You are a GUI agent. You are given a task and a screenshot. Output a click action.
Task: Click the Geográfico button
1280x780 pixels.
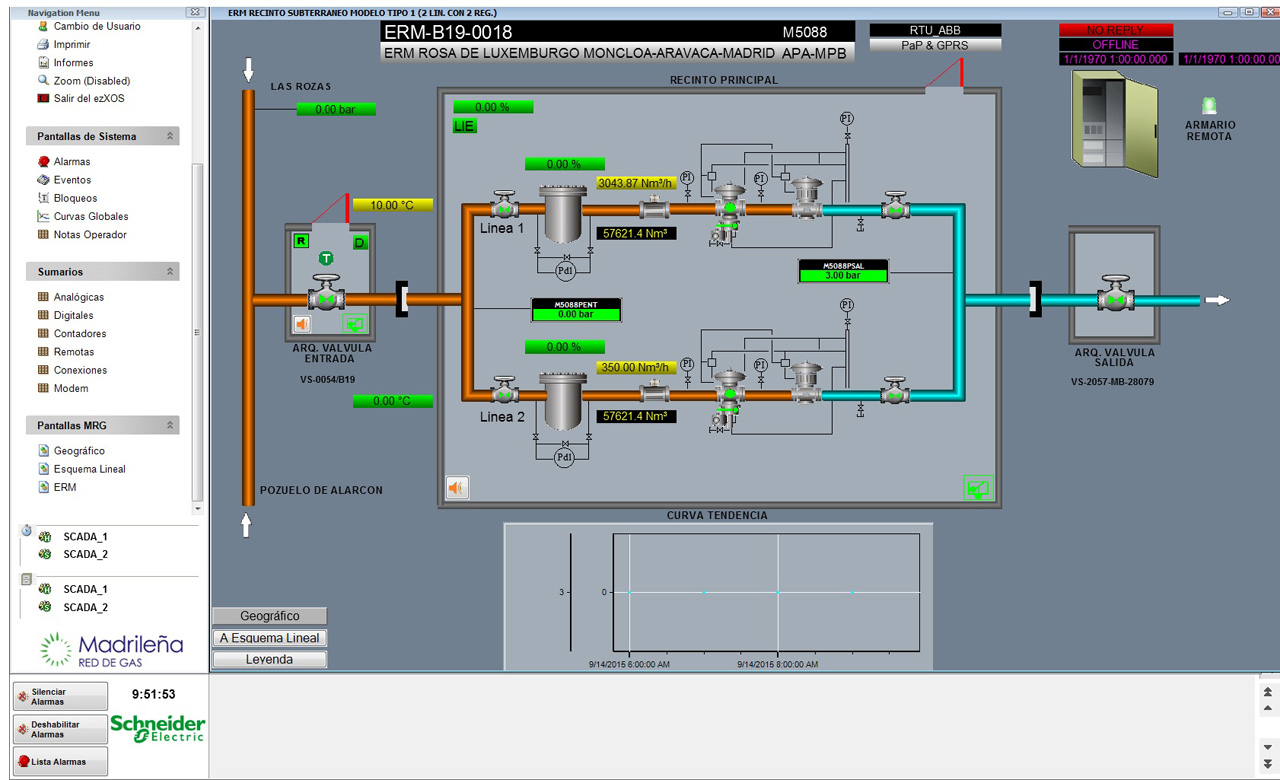[269, 616]
